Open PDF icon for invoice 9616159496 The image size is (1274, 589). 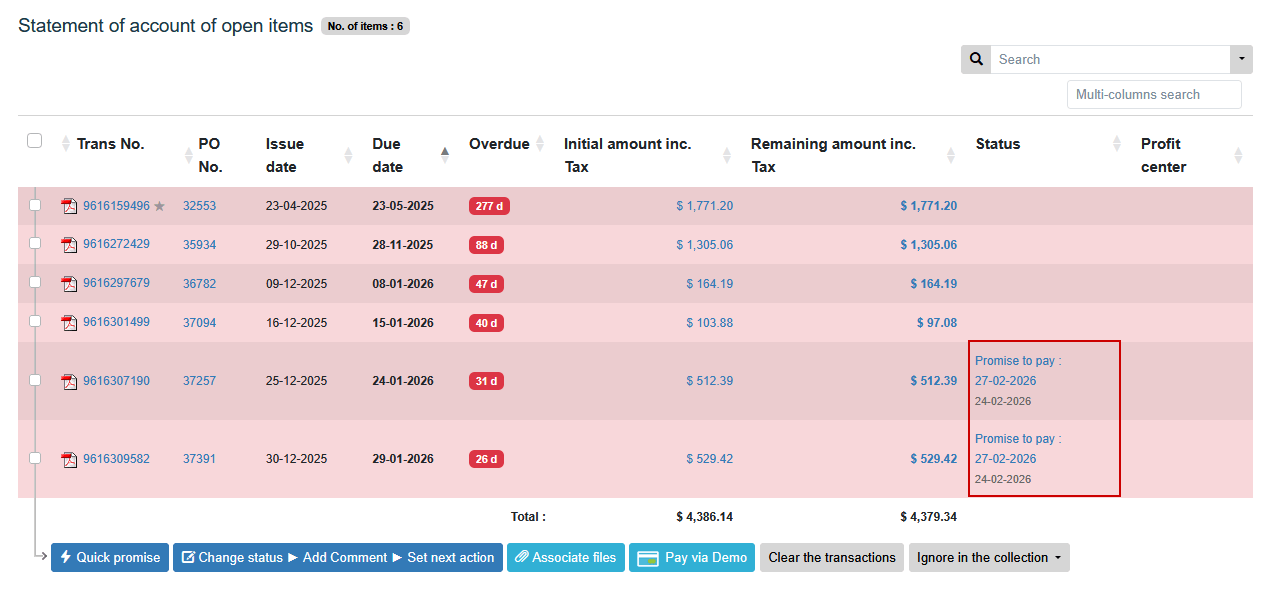[x=69, y=206]
